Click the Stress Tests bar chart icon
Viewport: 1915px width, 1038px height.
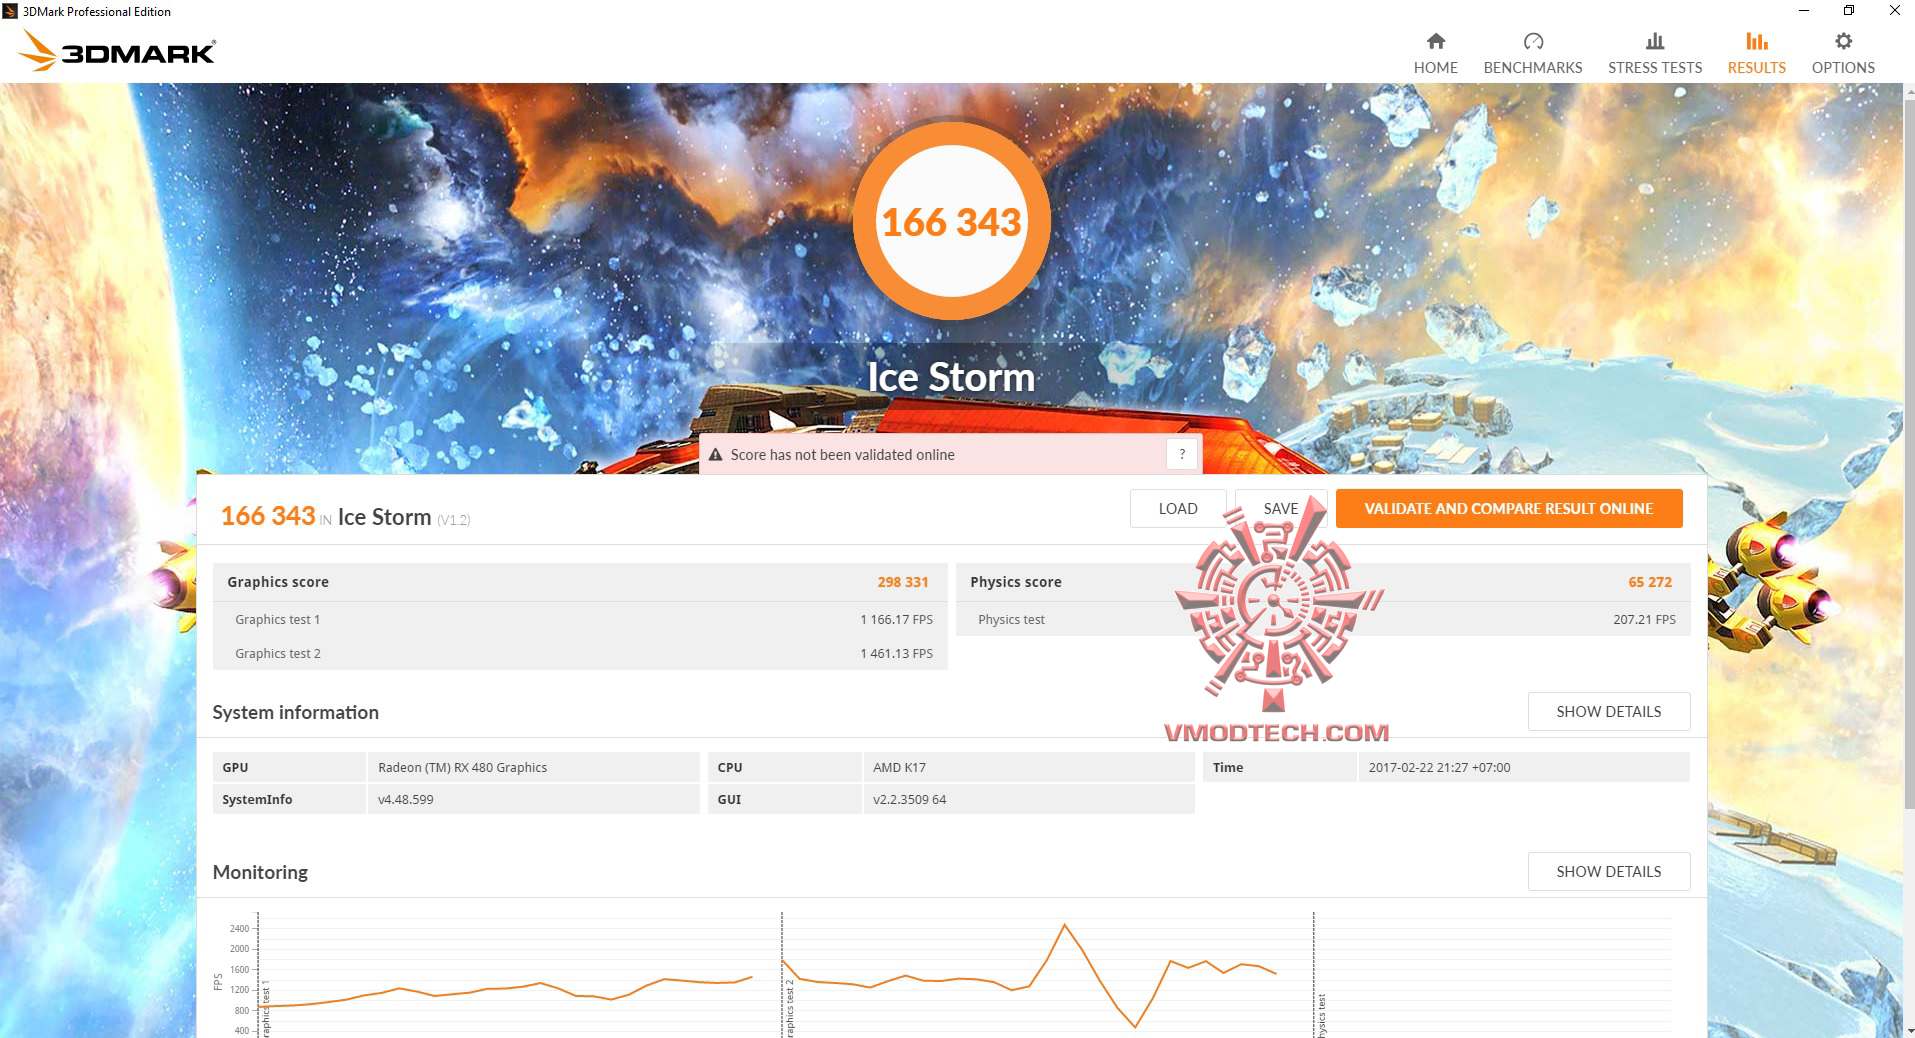tap(1655, 41)
